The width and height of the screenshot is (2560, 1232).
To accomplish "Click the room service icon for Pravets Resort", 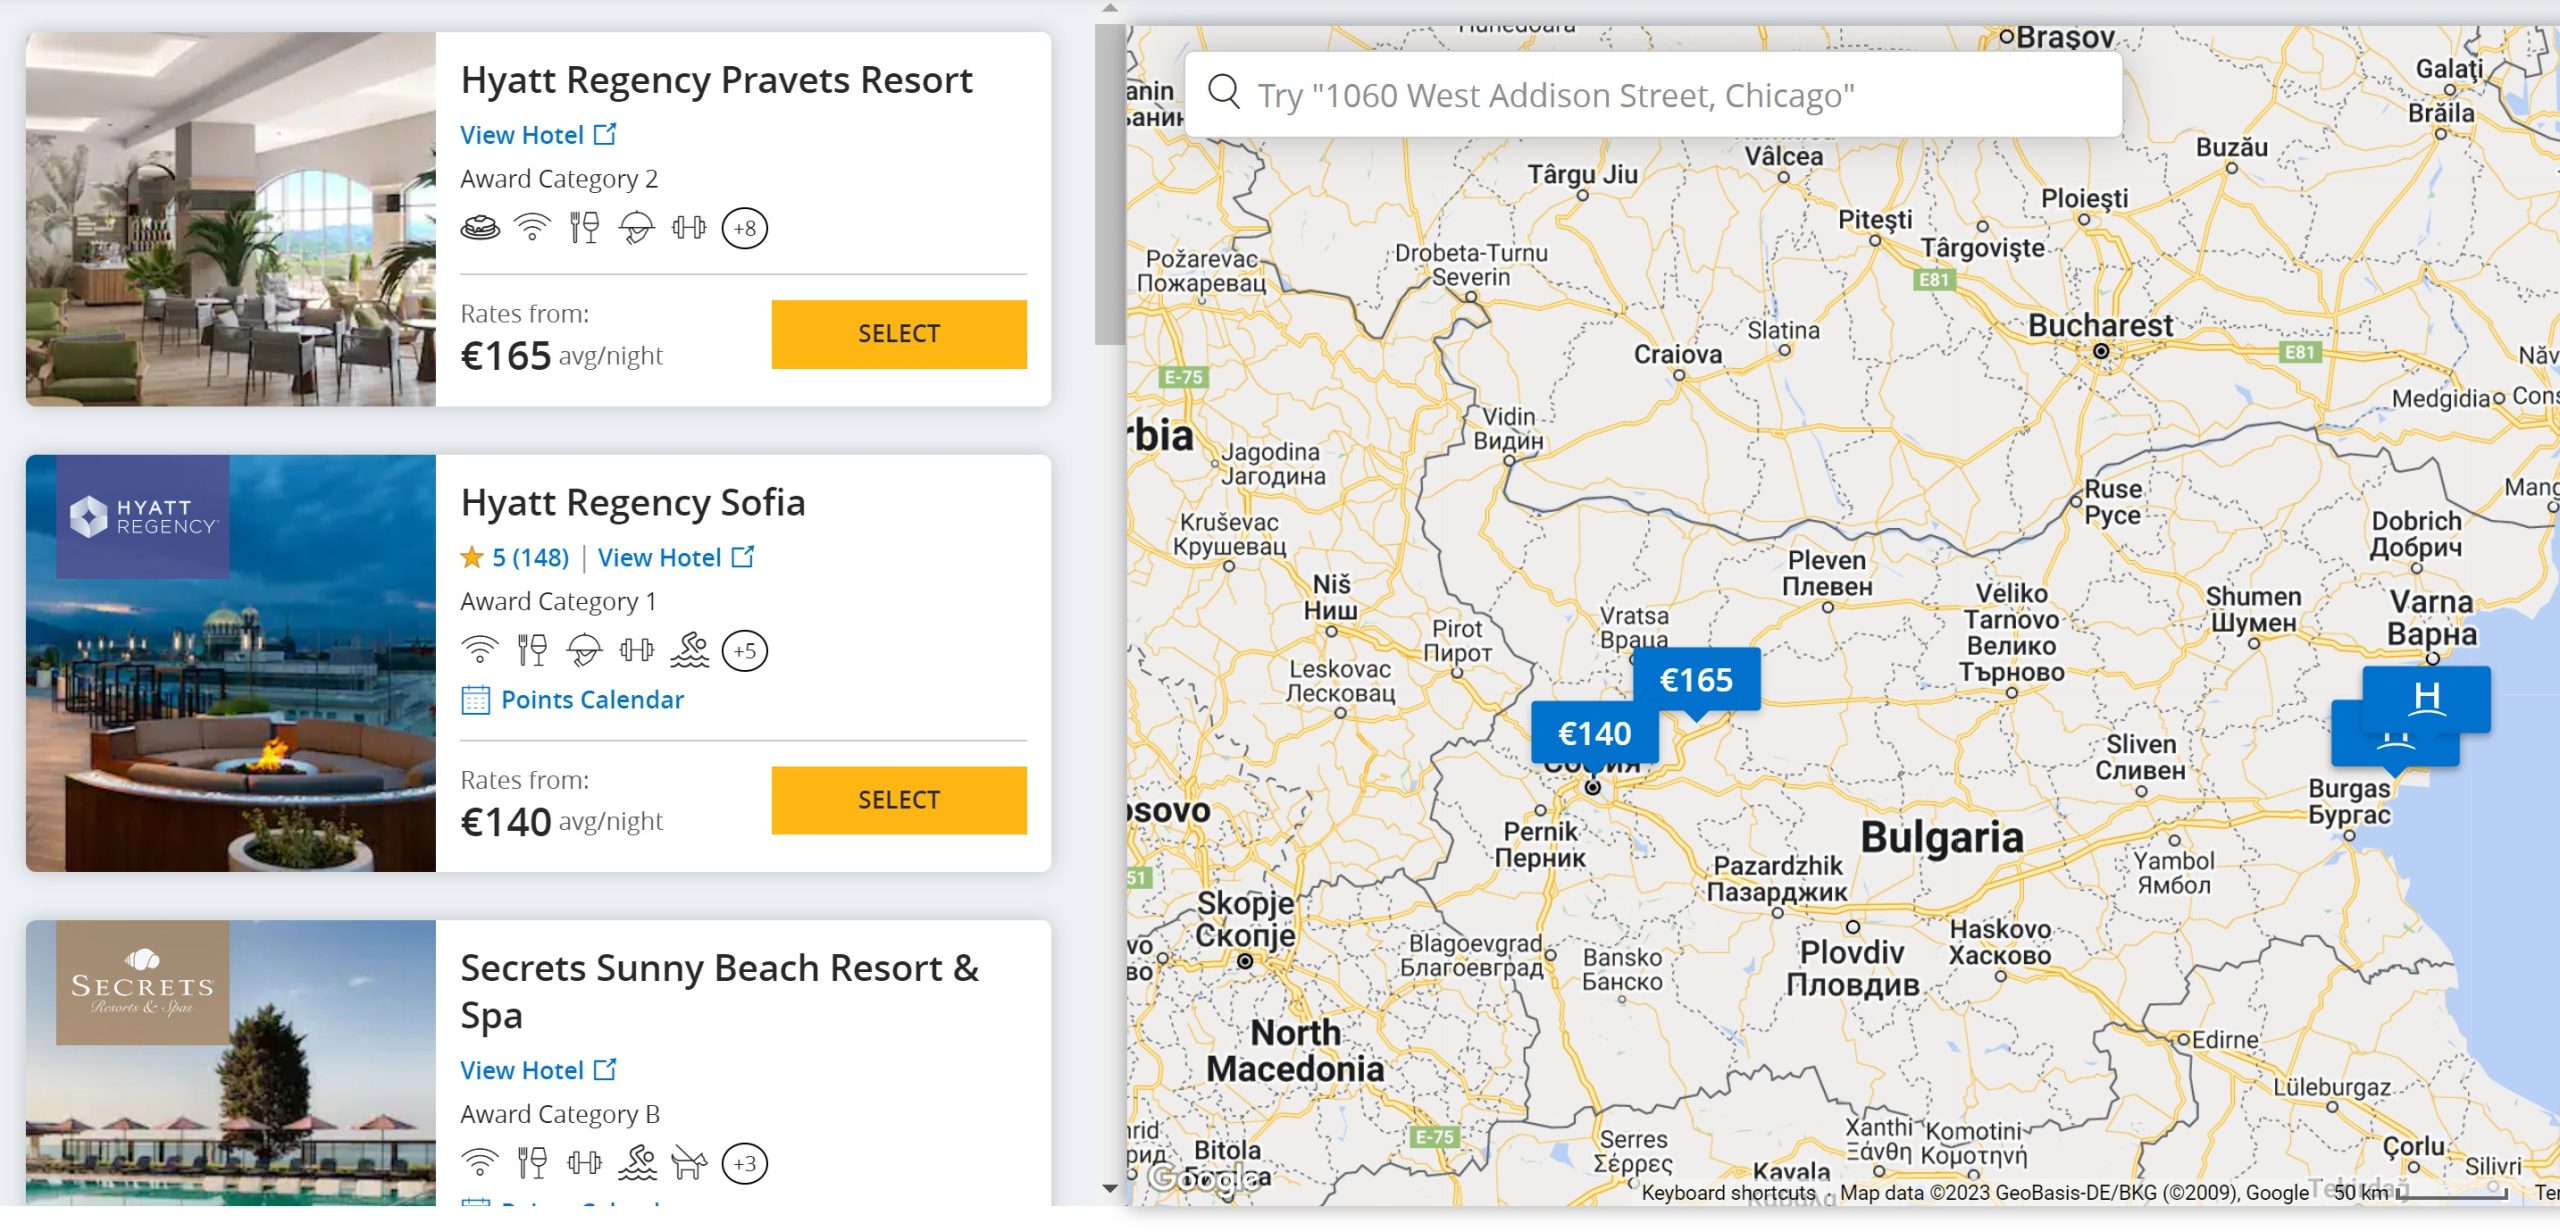I will coord(636,228).
